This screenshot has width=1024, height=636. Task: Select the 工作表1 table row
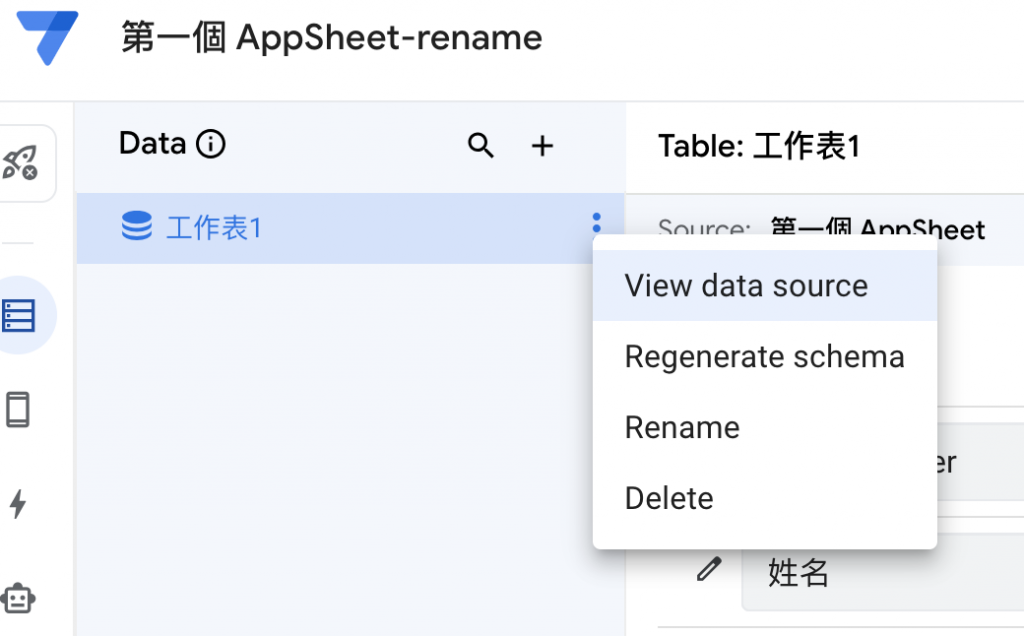click(x=350, y=228)
